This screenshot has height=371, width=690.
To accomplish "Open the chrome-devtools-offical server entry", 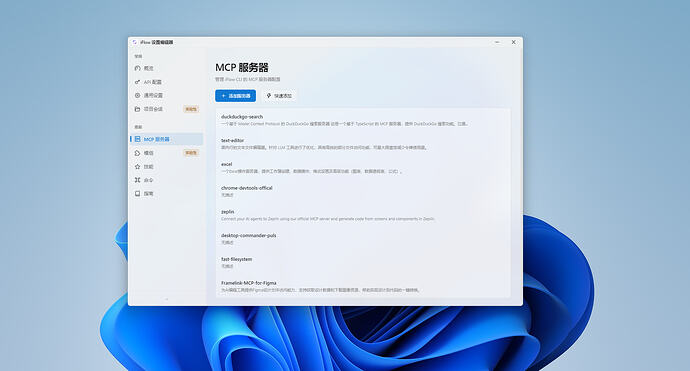I will 363,191.
